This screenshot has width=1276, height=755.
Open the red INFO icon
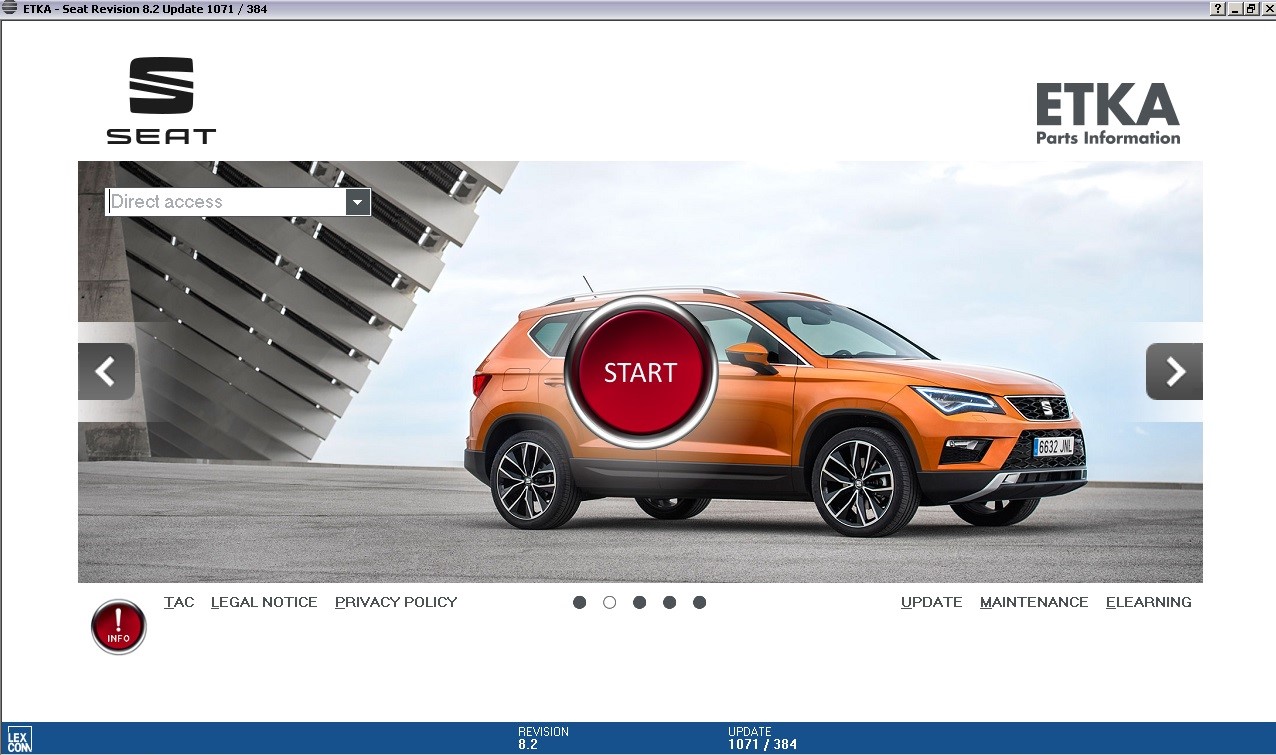[x=119, y=627]
